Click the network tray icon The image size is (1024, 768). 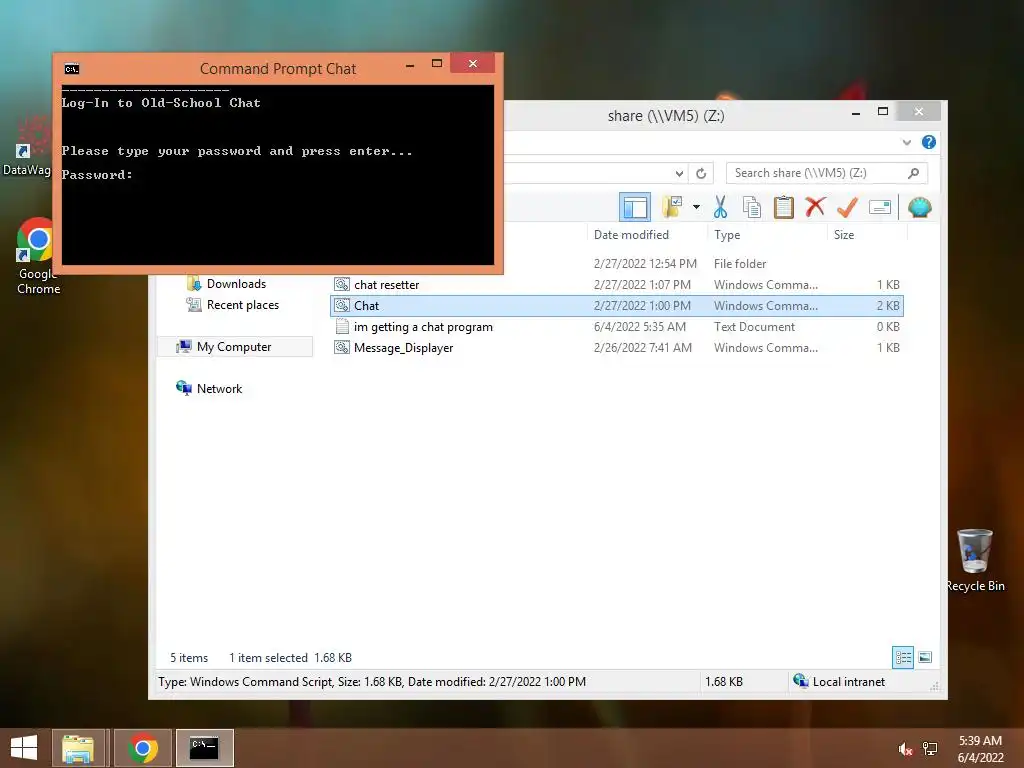click(929, 748)
